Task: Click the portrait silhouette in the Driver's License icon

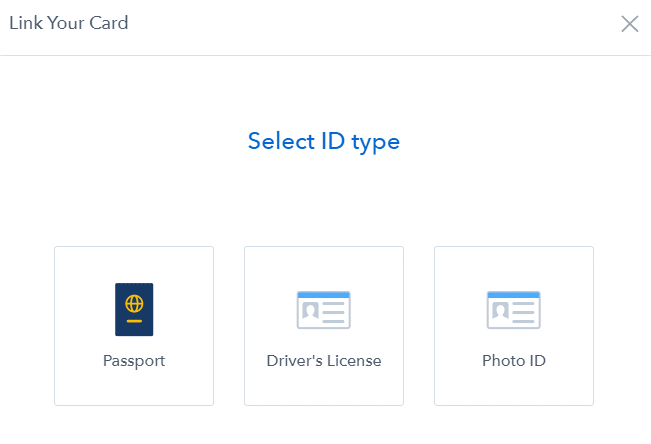Action: tap(311, 310)
